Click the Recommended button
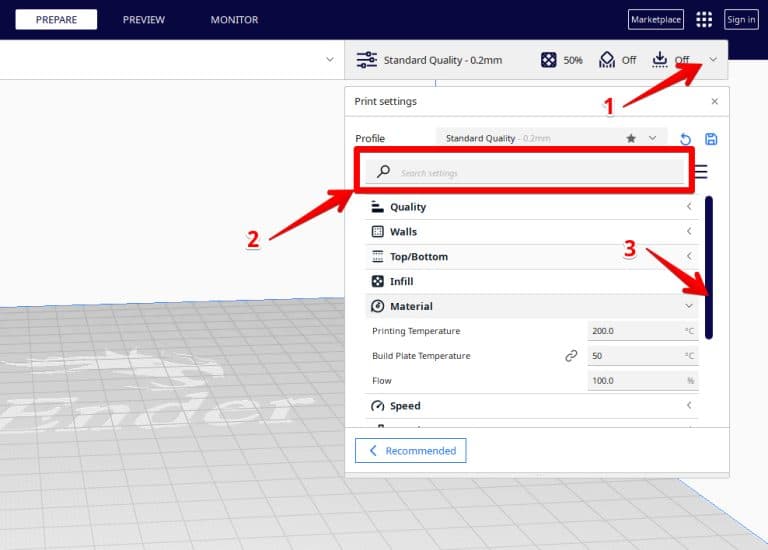 click(411, 451)
